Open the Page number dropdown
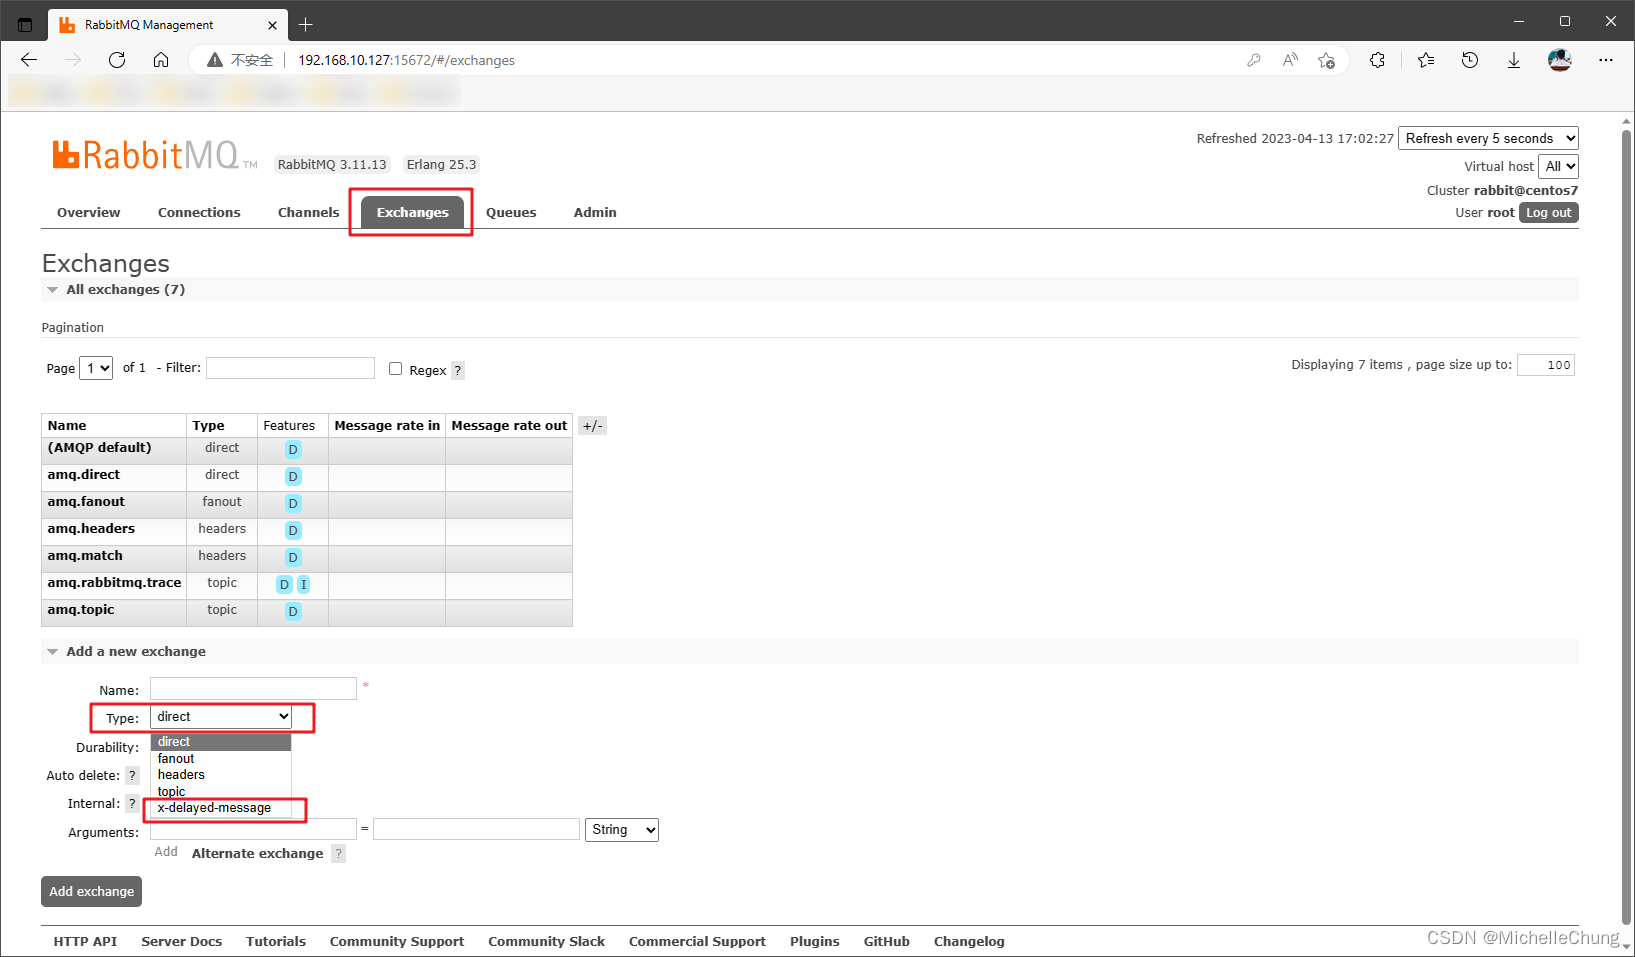Viewport: 1635px width, 957px height. click(x=96, y=368)
